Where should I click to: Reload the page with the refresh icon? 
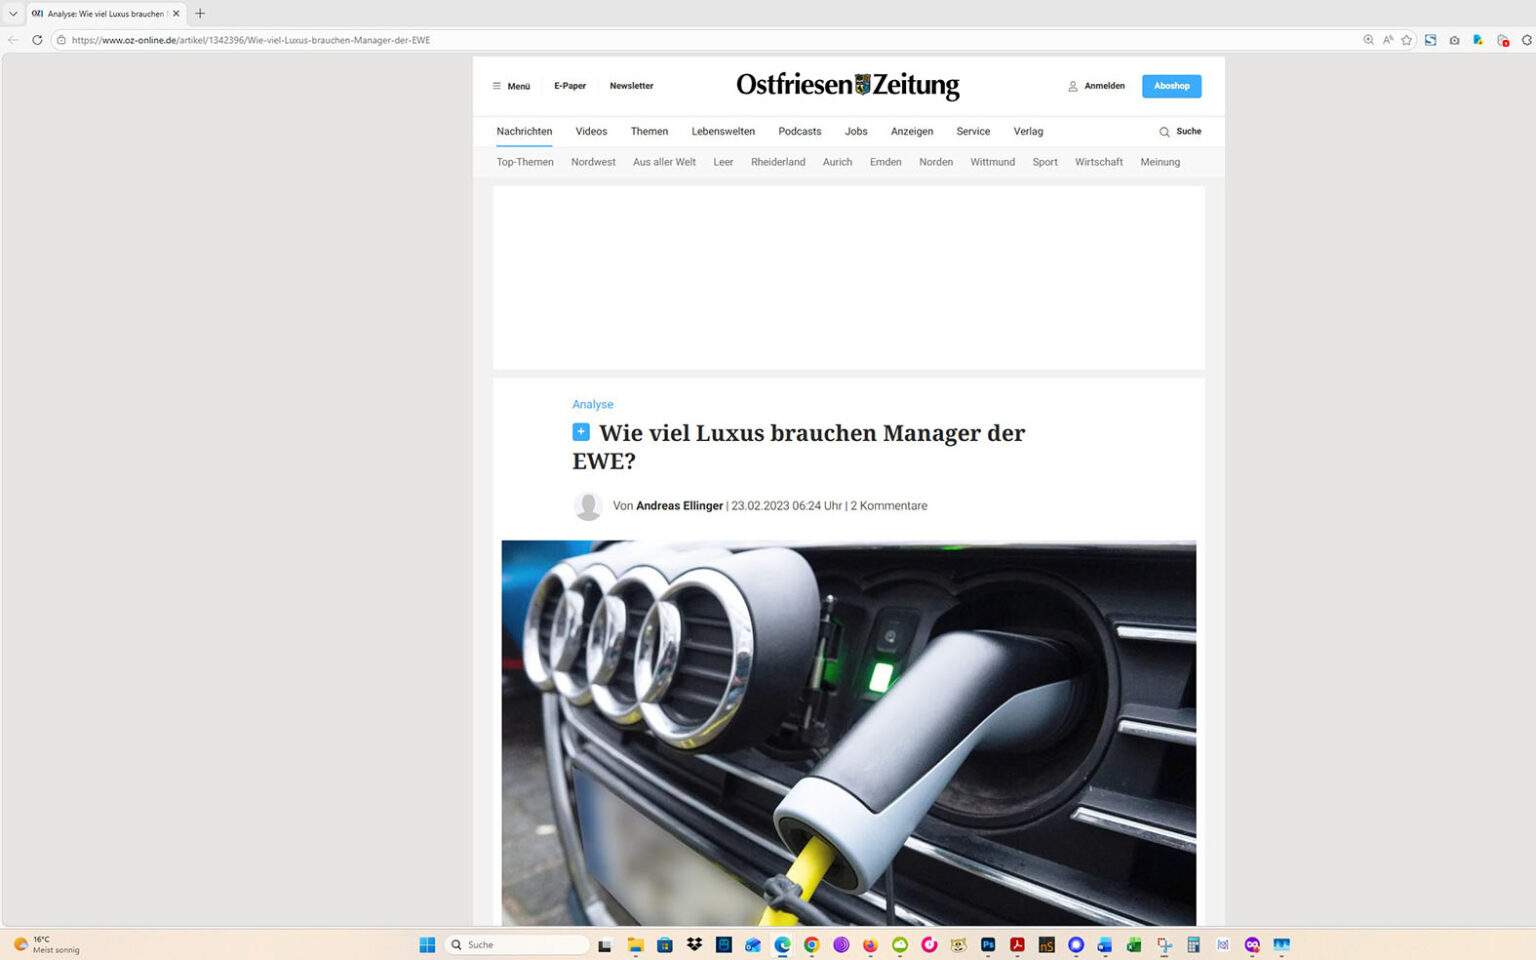[x=37, y=40]
